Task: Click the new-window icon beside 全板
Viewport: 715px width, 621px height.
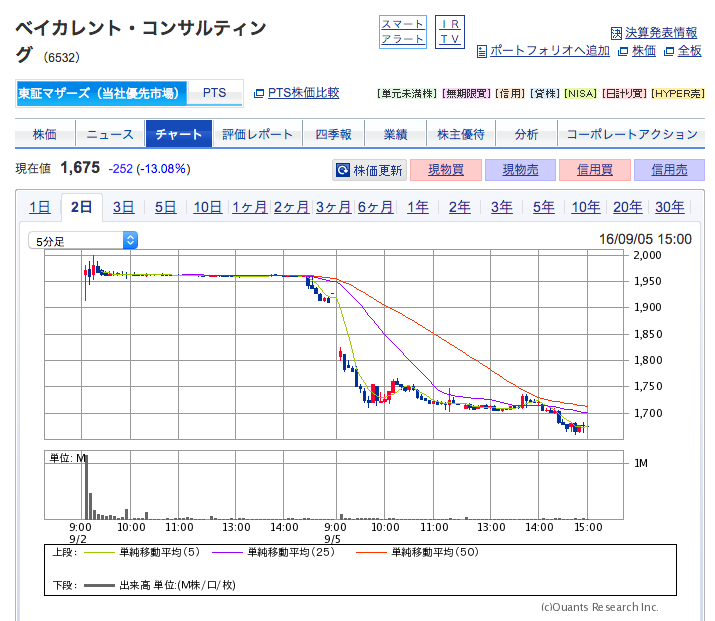Action: coord(668,52)
